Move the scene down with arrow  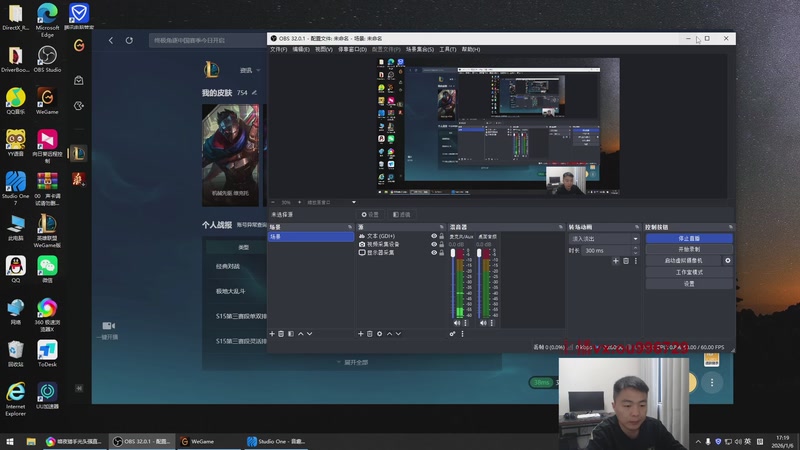[x=310, y=334]
